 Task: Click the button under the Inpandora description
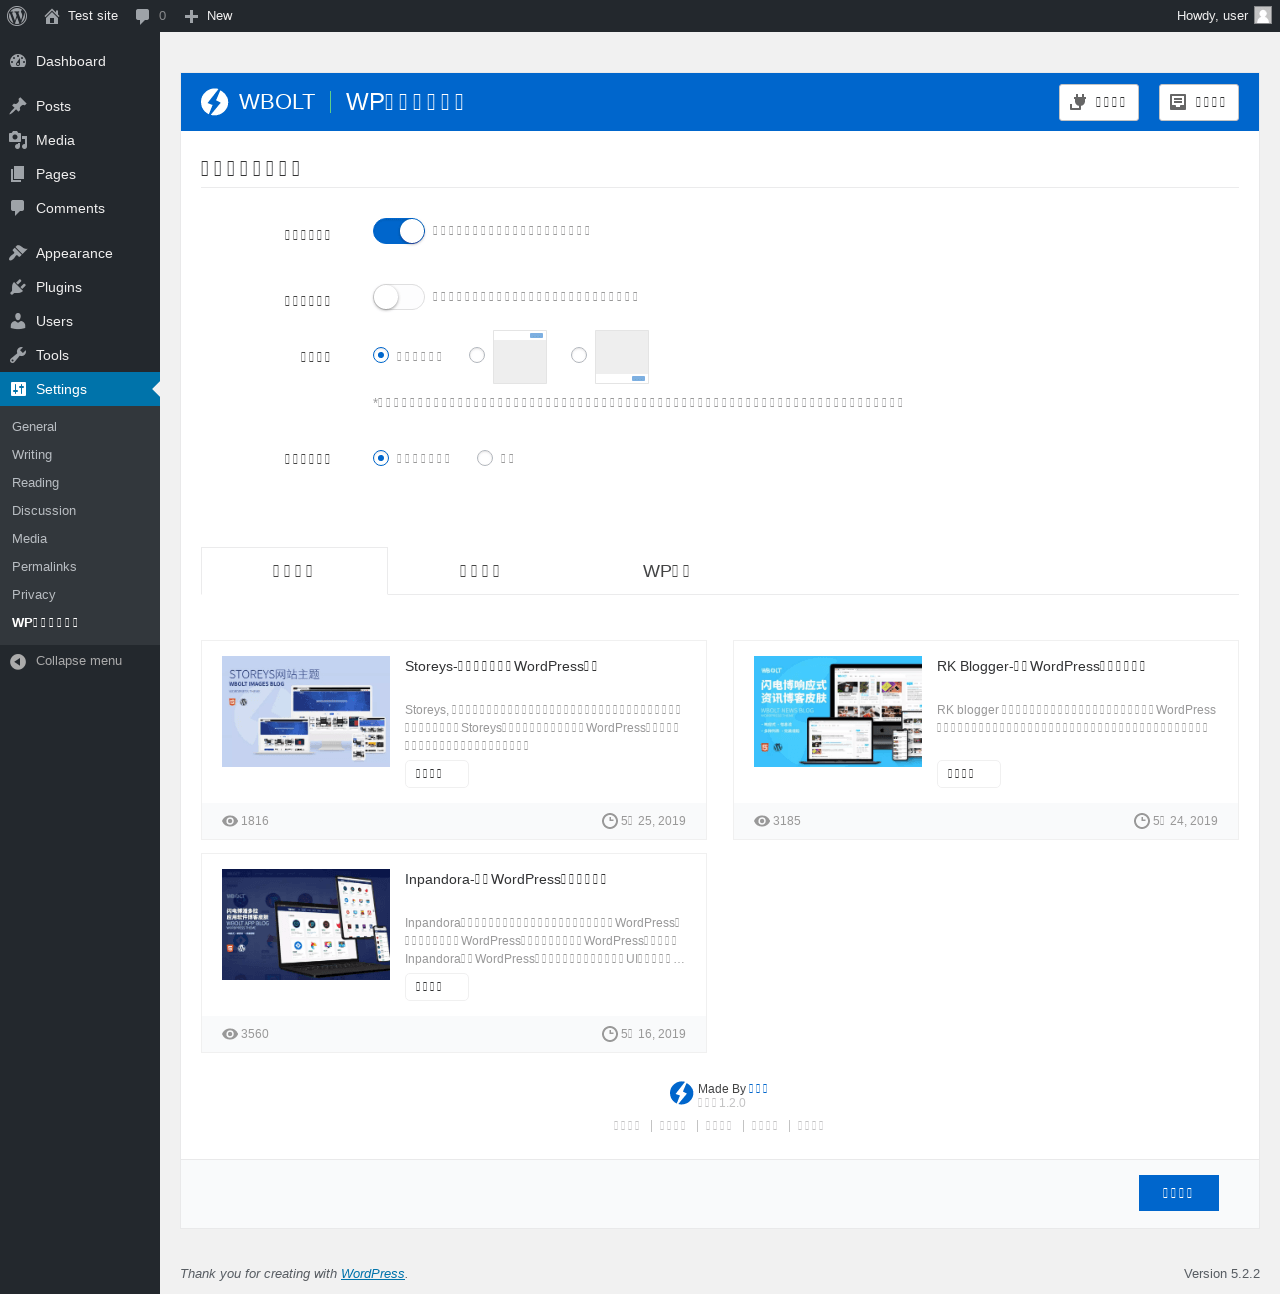point(437,987)
